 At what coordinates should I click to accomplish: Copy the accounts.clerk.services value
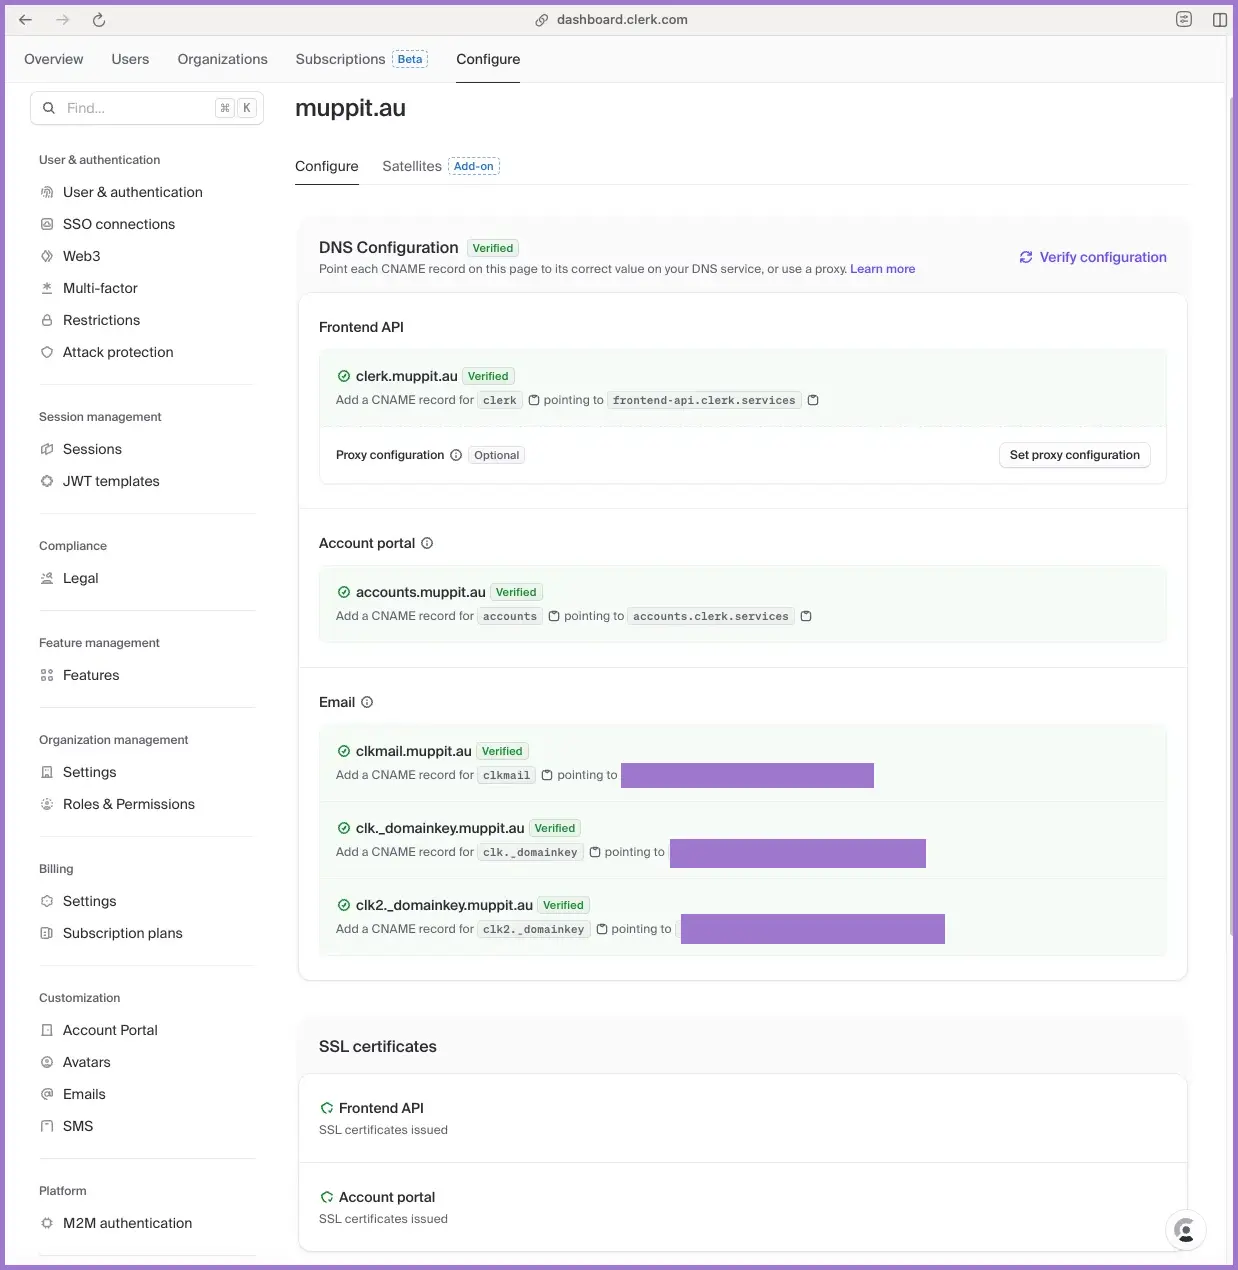(806, 616)
